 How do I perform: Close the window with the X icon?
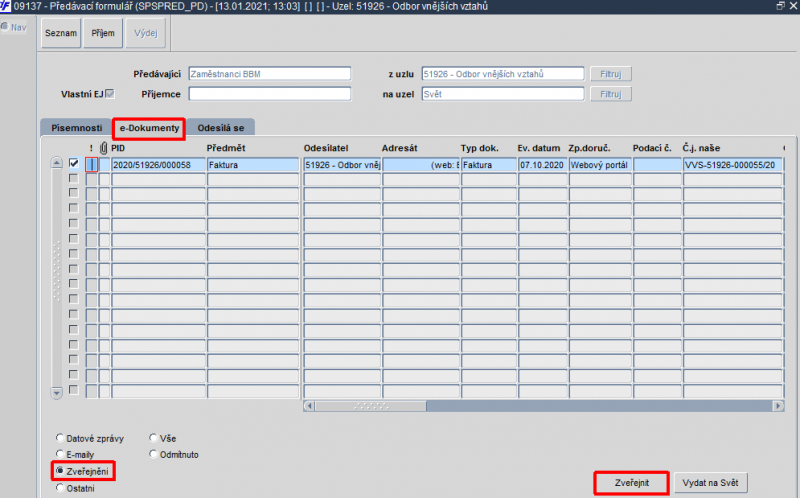point(793,6)
